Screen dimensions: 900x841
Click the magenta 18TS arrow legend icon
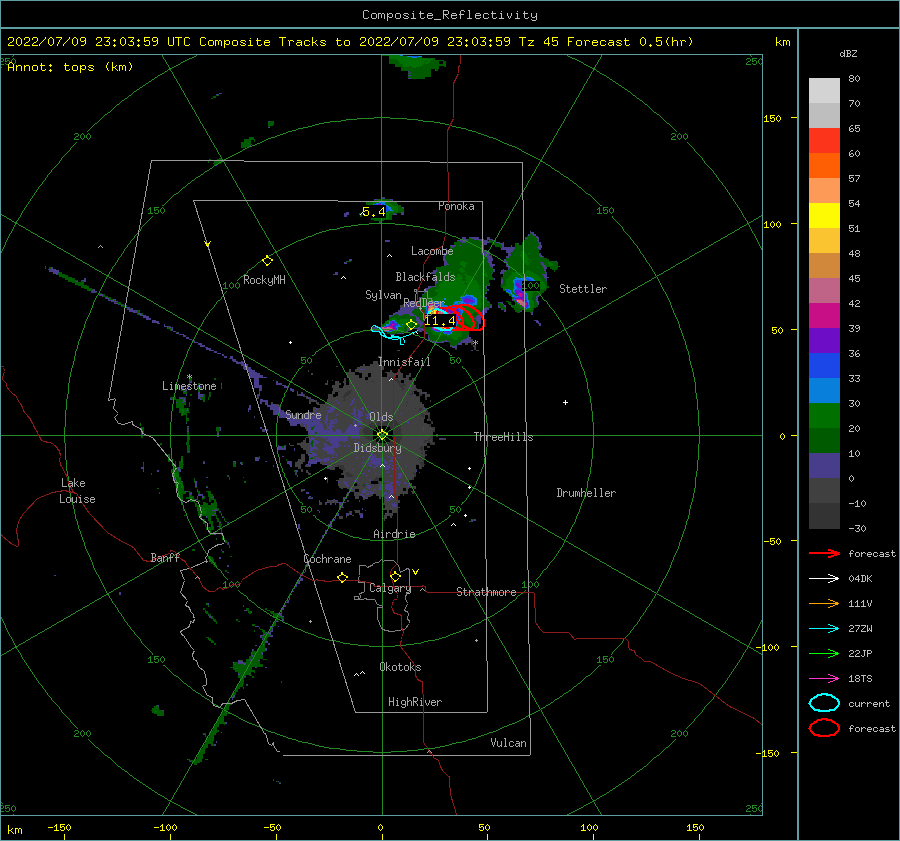tap(824, 679)
